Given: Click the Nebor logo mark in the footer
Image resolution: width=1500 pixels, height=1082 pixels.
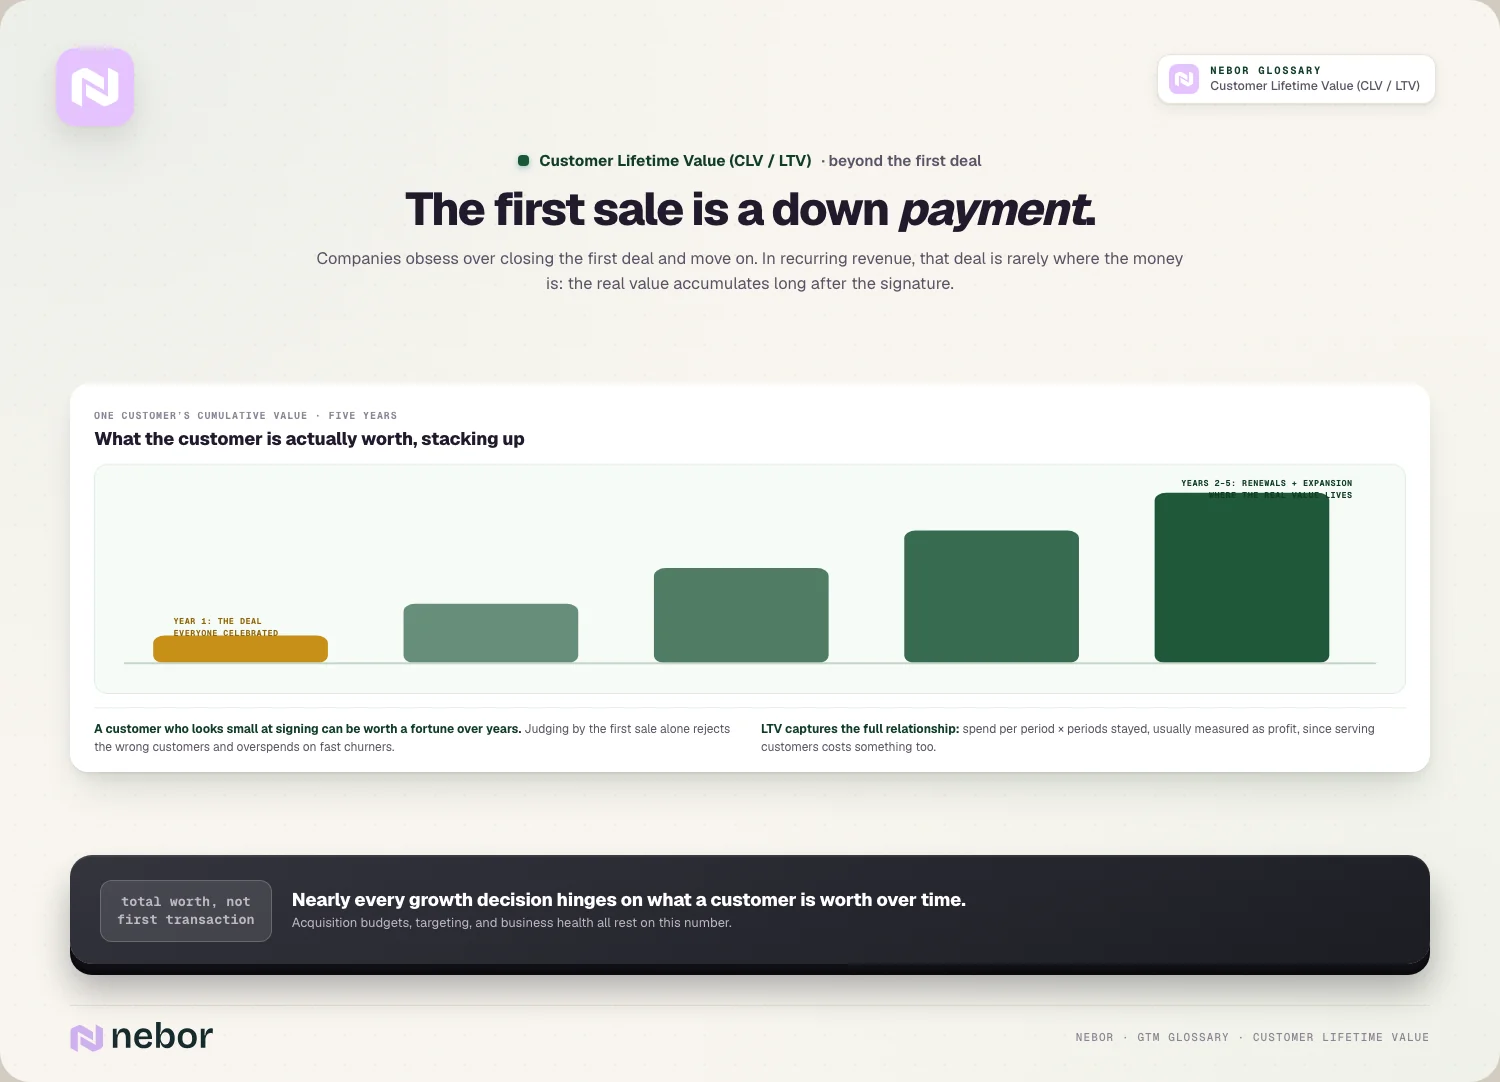Looking at the screenshot, I should click(87, 1038).
